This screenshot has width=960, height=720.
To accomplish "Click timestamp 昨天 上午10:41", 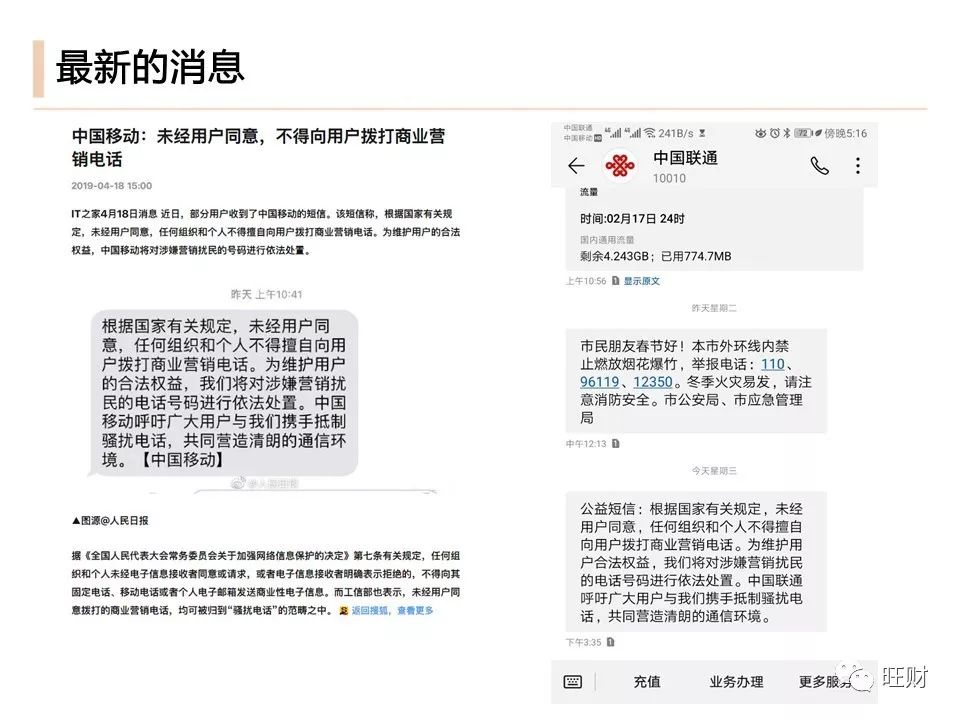I will point(266,294).
